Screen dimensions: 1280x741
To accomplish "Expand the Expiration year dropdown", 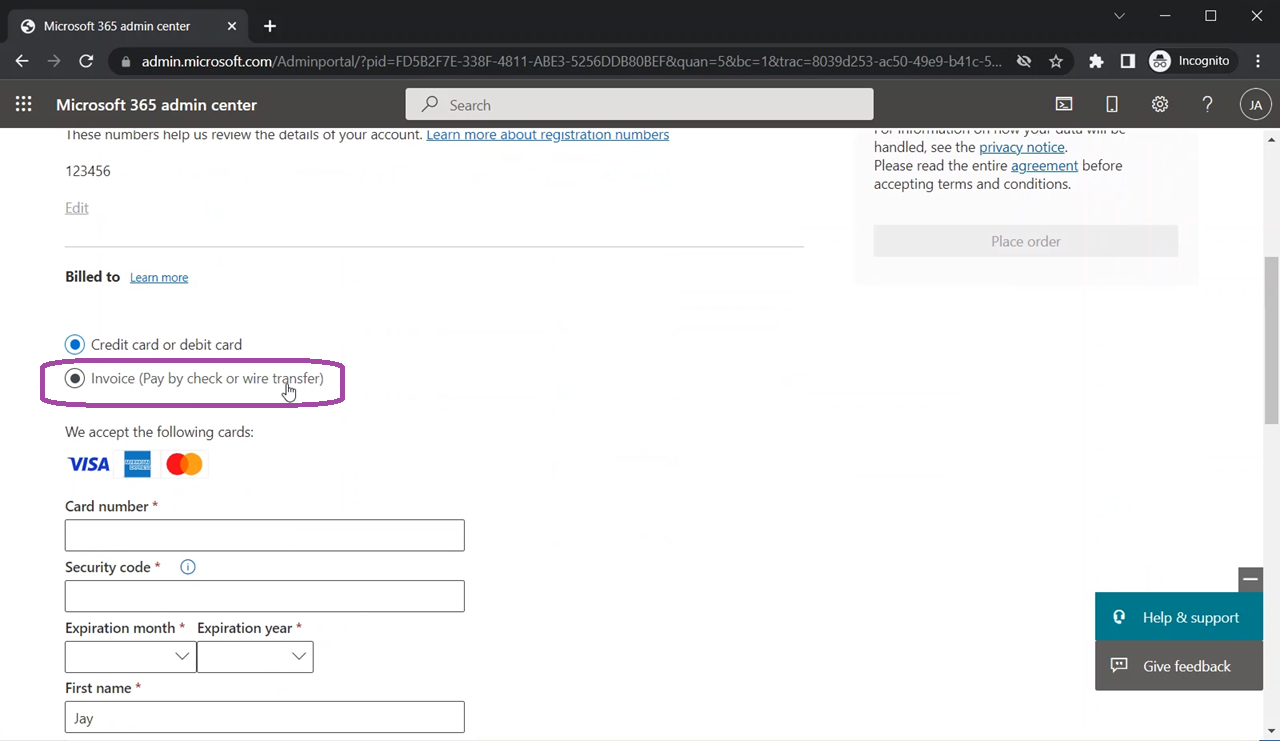I will (255, 657).
